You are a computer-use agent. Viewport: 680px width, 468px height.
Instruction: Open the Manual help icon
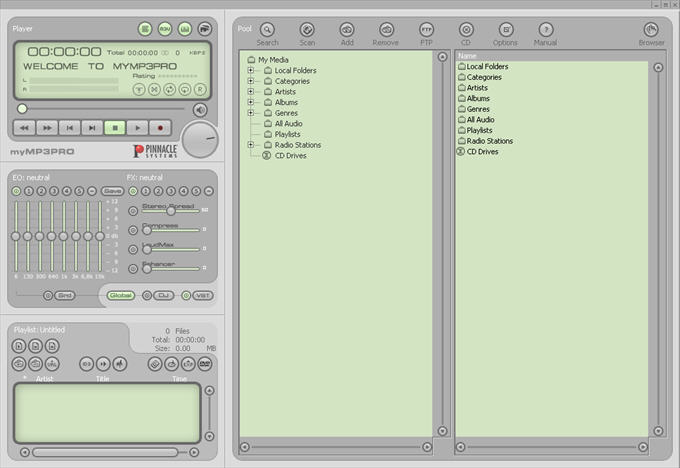tap(546, 29)
